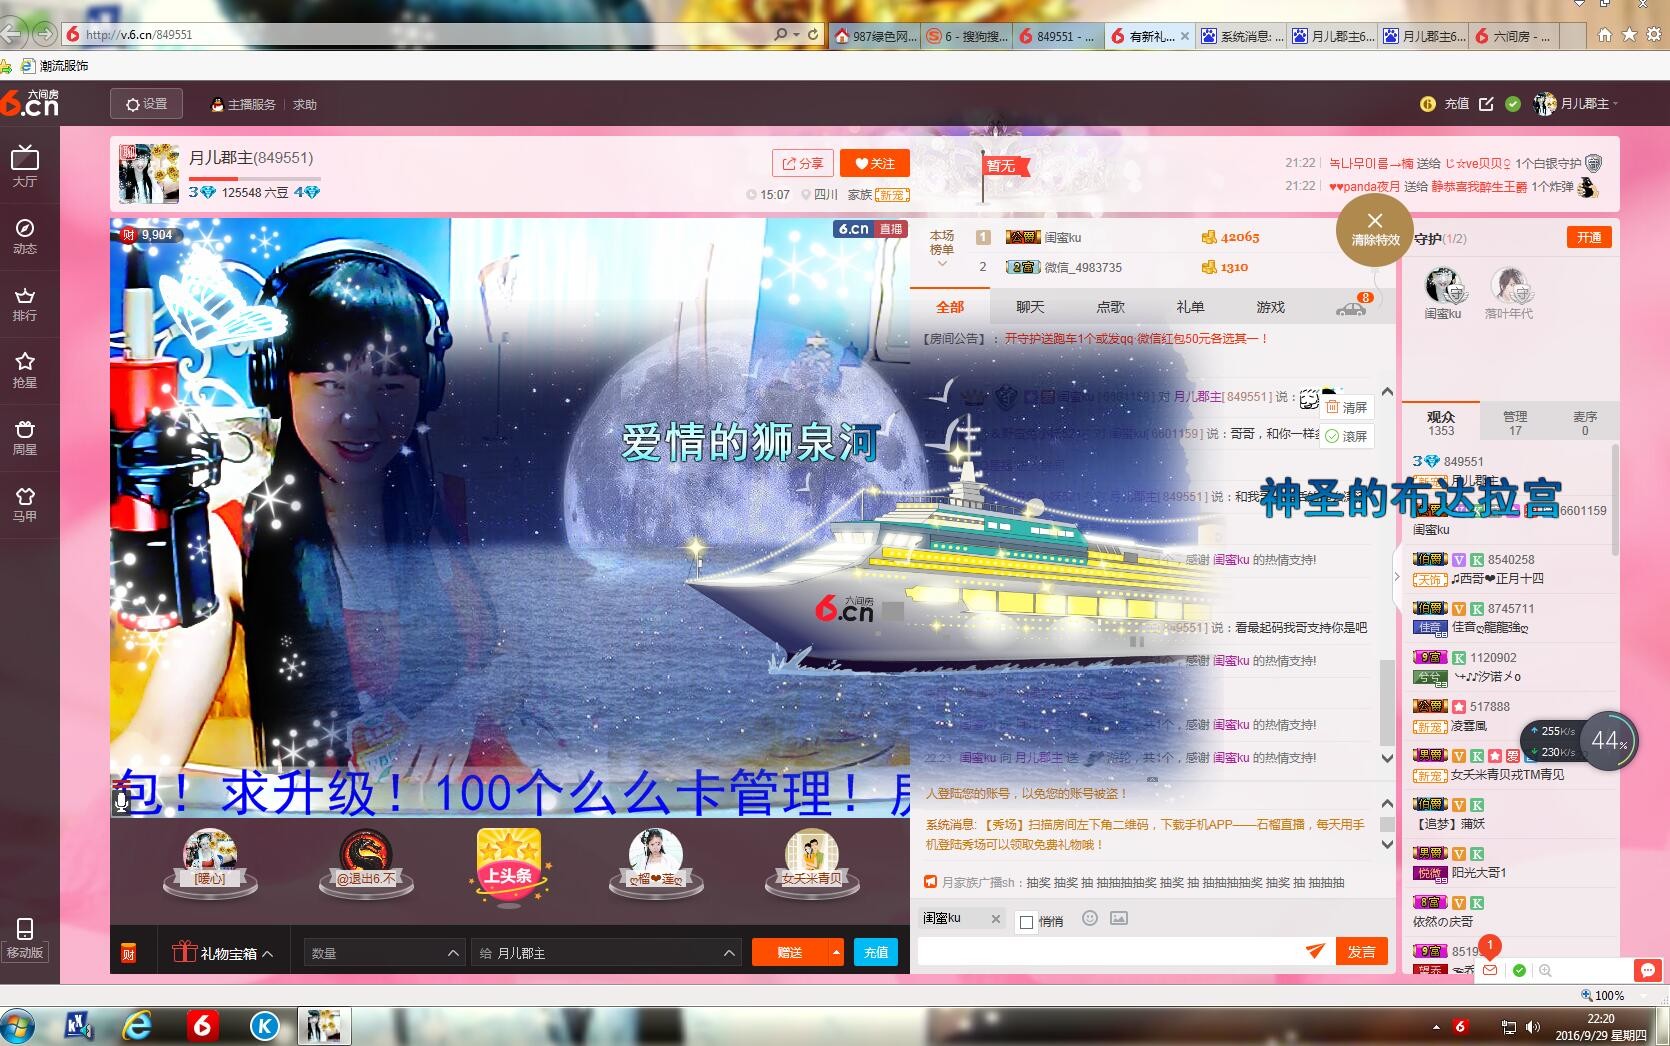Open the mail messages icon with badge
Screen dimensions: 1670x1046
click(1490, 970)
